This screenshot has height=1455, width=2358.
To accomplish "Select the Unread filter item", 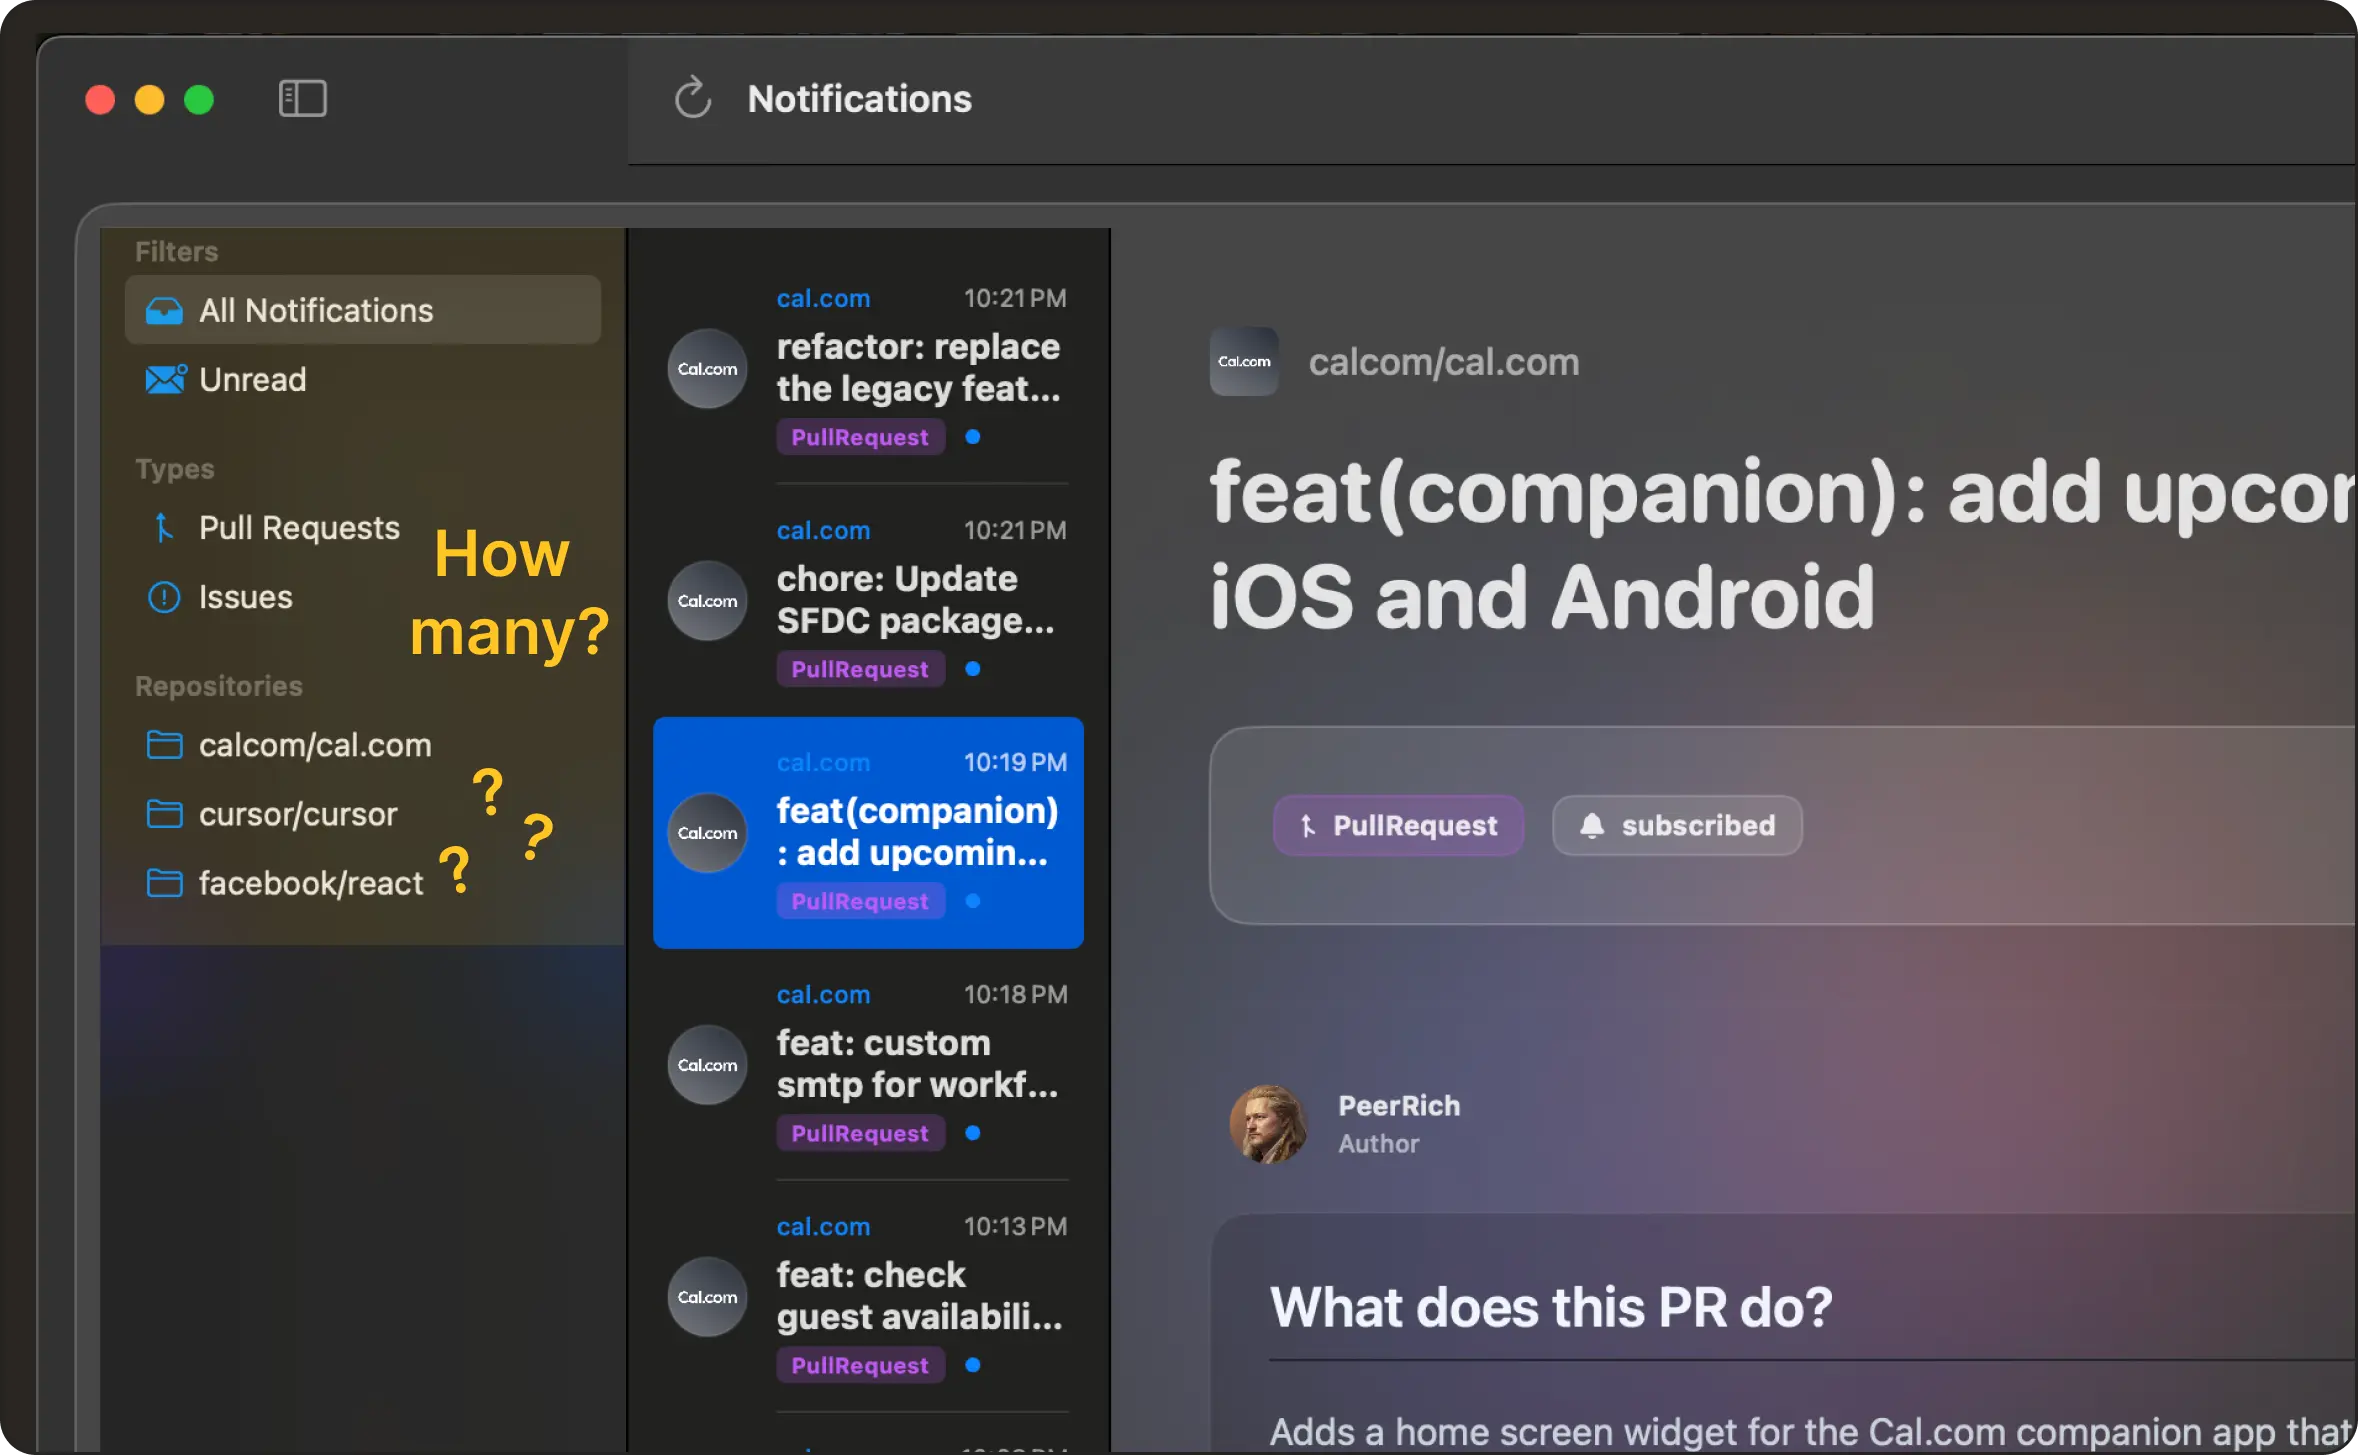I will tap(252, 380).
